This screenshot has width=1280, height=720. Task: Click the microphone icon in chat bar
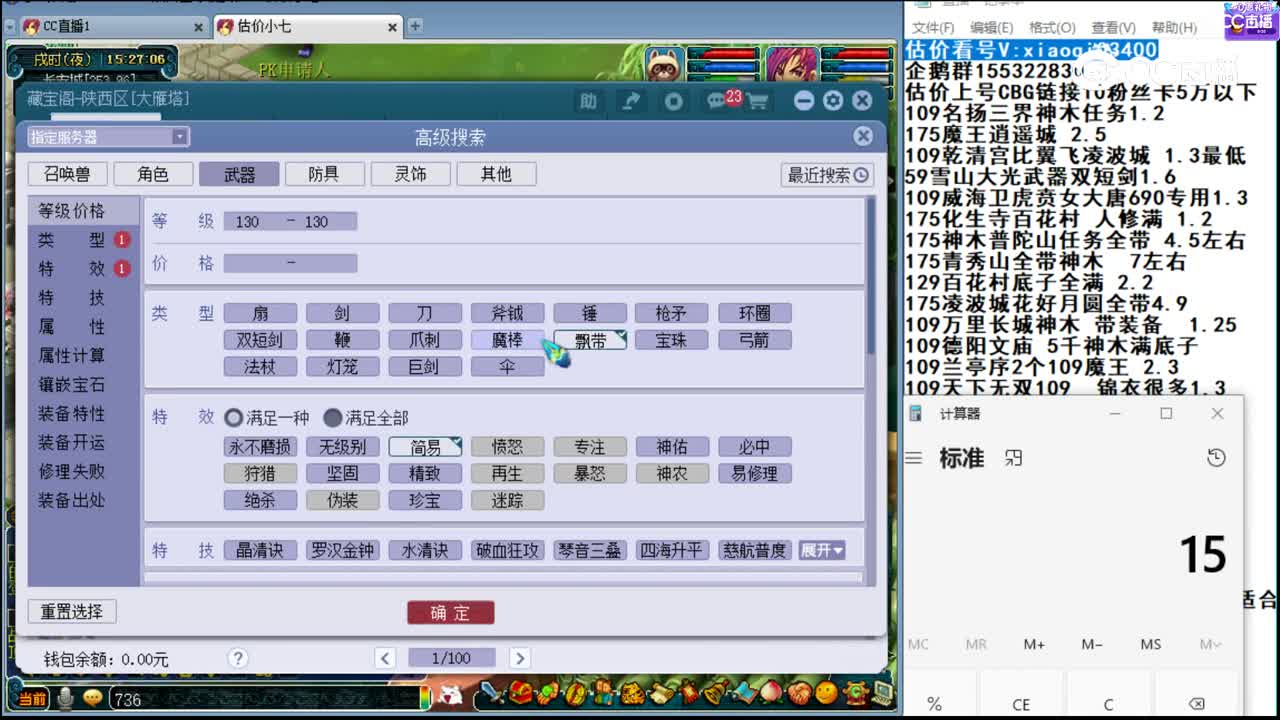(x=66, y=698)
